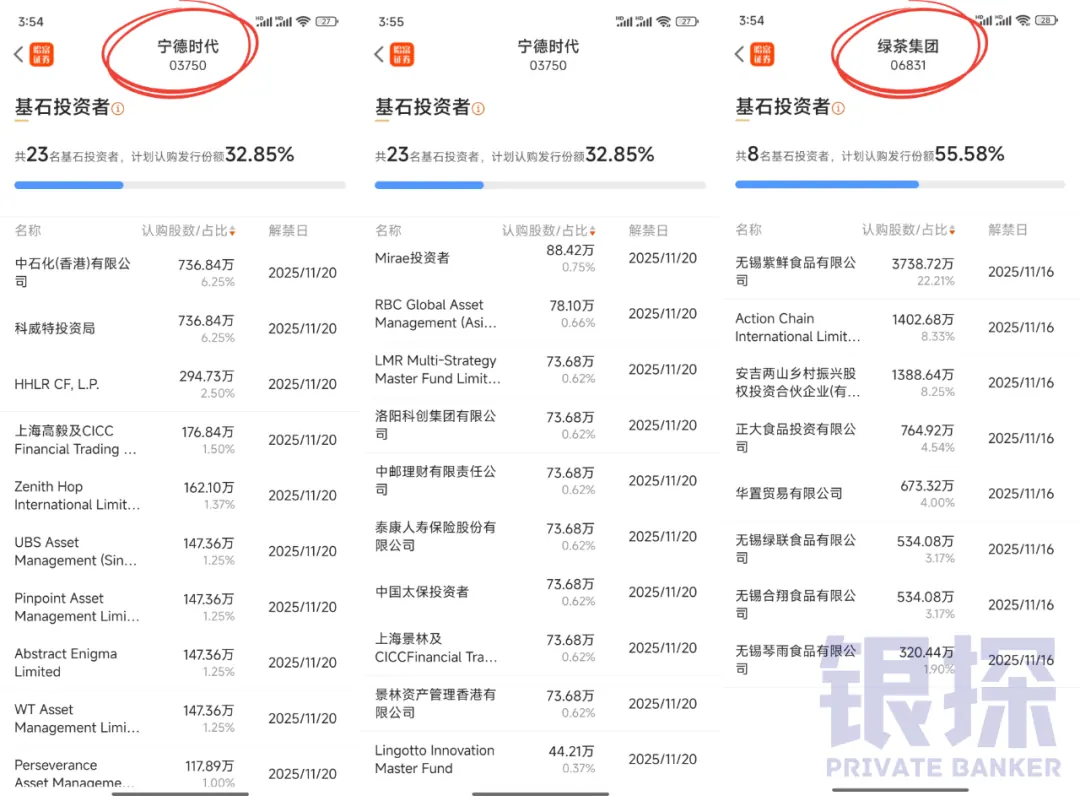Screen dimensions: 1080x801
Task: Open the 中石化(香港)有限公司 investor row
Action: (x=180, y=273)
